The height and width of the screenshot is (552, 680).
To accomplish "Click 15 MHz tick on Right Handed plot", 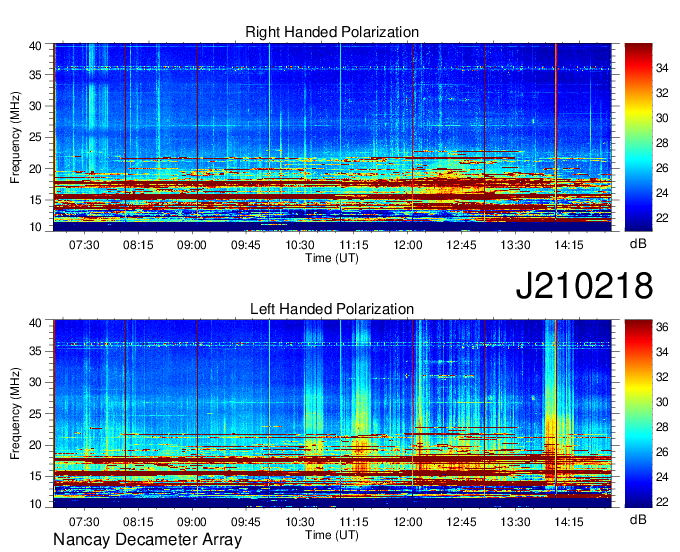I will coord(36,200).
